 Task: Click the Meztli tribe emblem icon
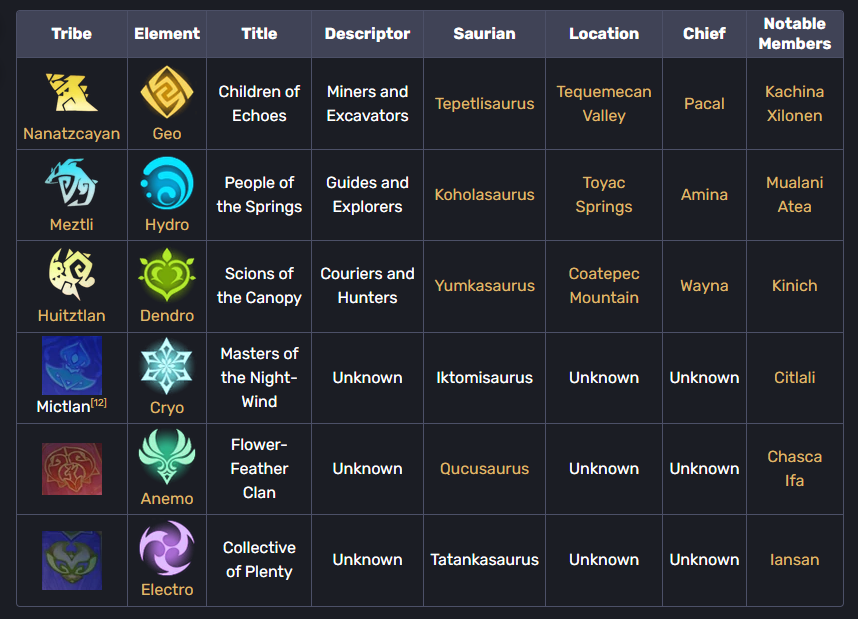pyautogui.click(x=71, y=185)
